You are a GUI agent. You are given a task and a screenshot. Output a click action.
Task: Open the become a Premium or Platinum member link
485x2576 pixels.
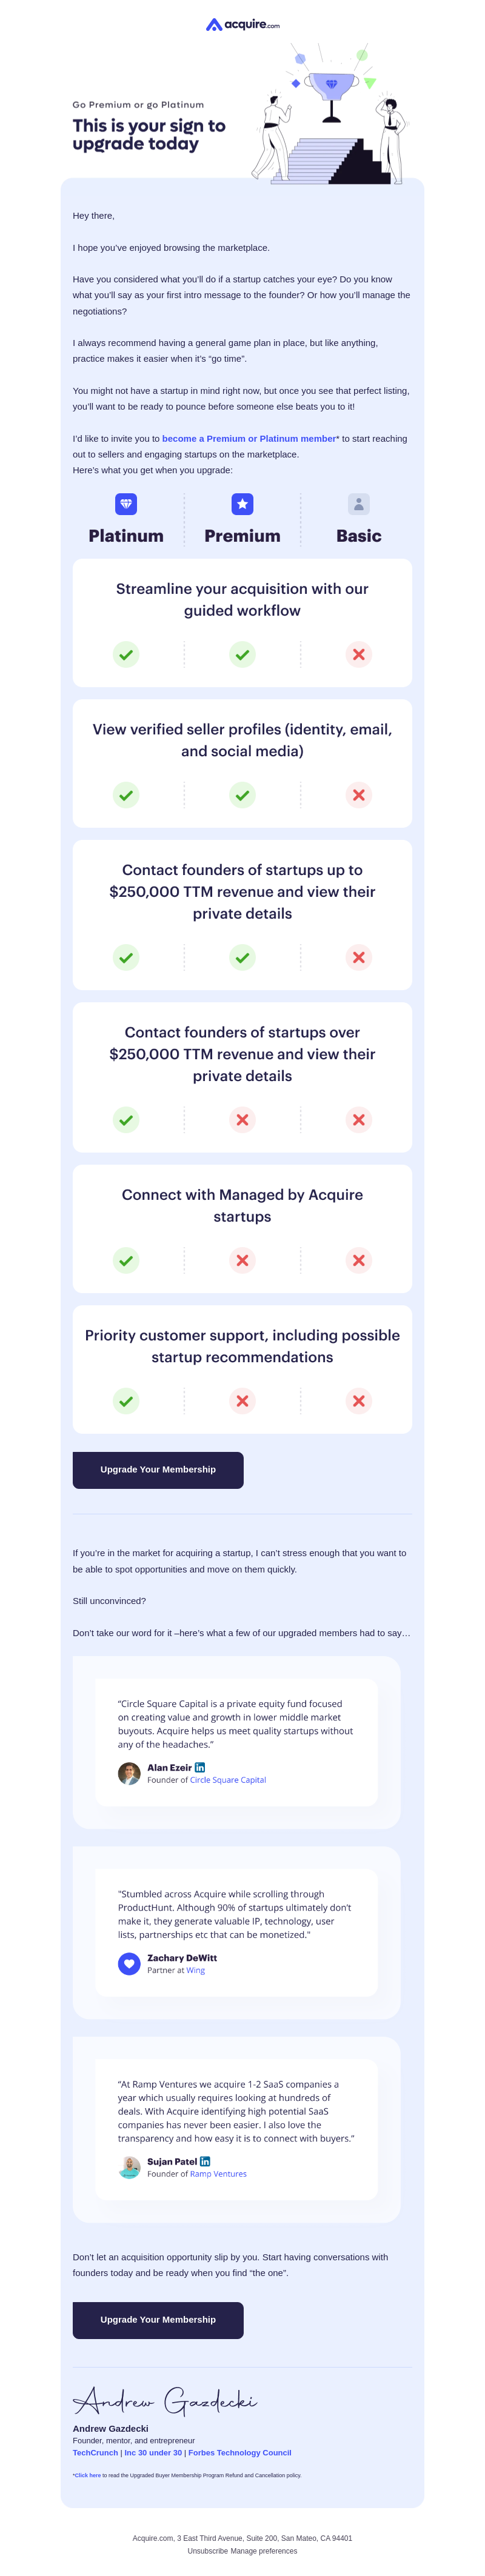[x=249, y=438]
